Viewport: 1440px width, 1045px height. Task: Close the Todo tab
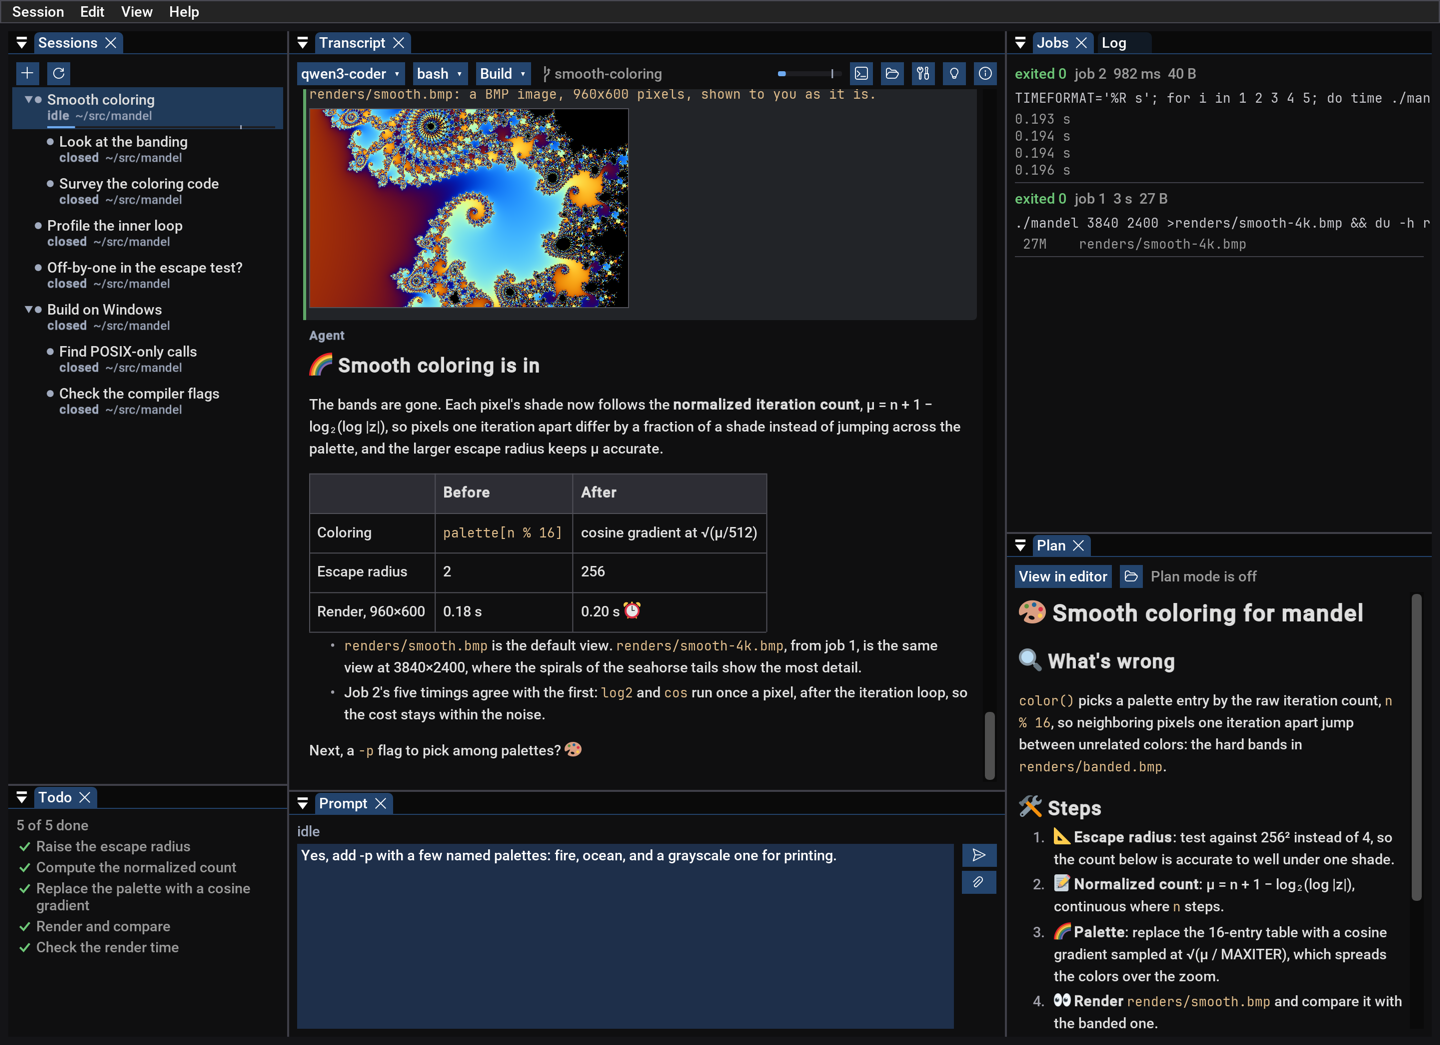point(85,797)
